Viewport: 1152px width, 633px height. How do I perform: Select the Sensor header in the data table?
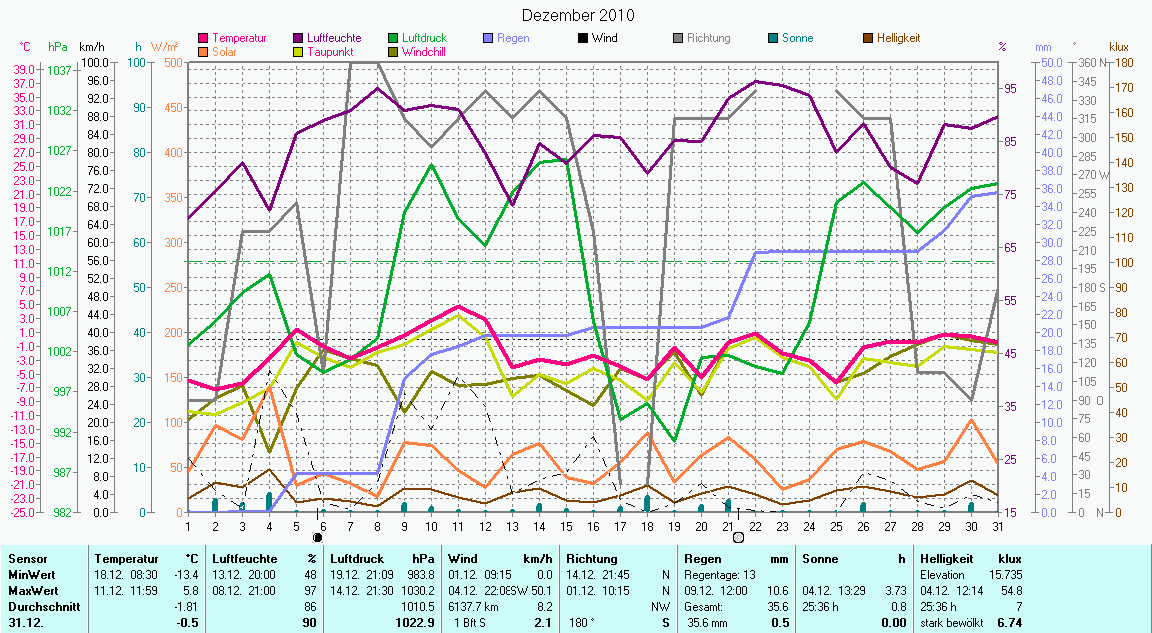click(26, 559)
